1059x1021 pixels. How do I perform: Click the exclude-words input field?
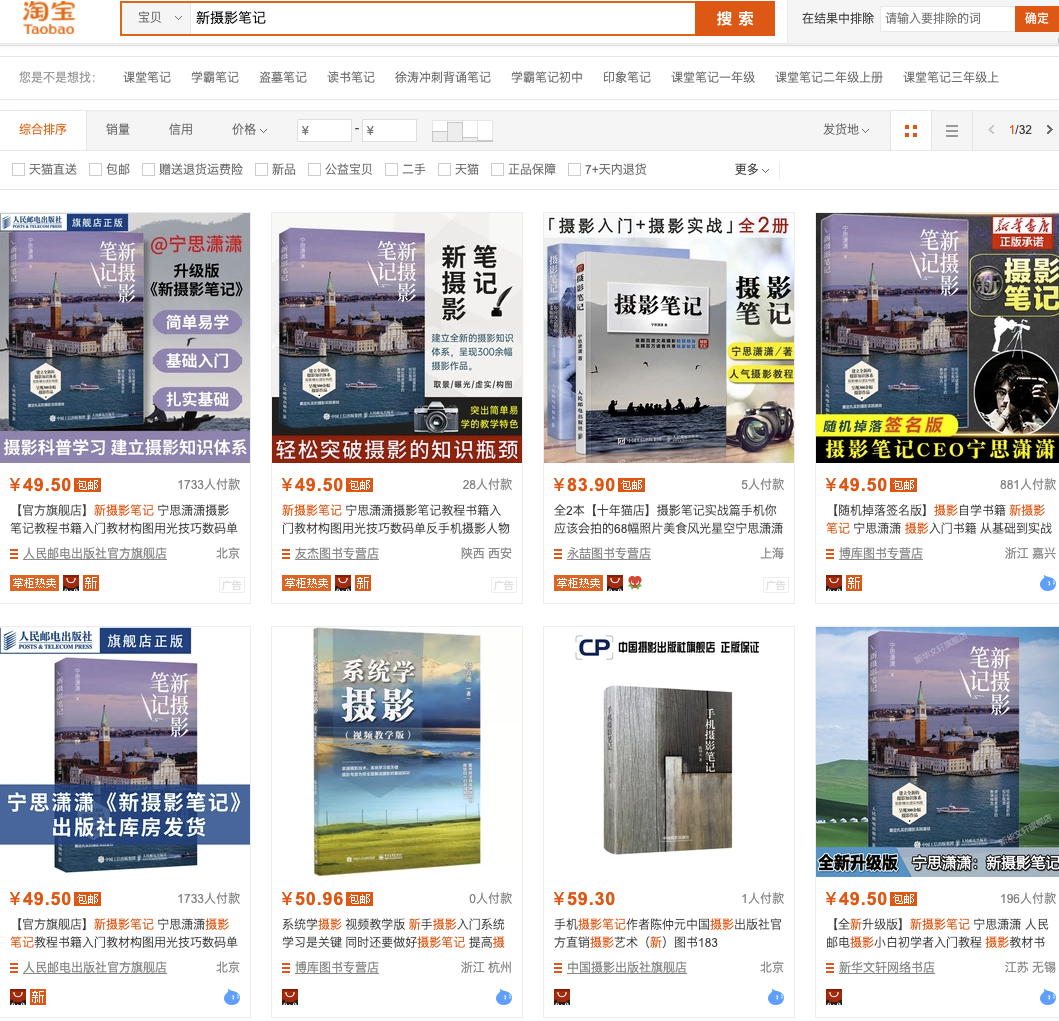click(948, 18)
